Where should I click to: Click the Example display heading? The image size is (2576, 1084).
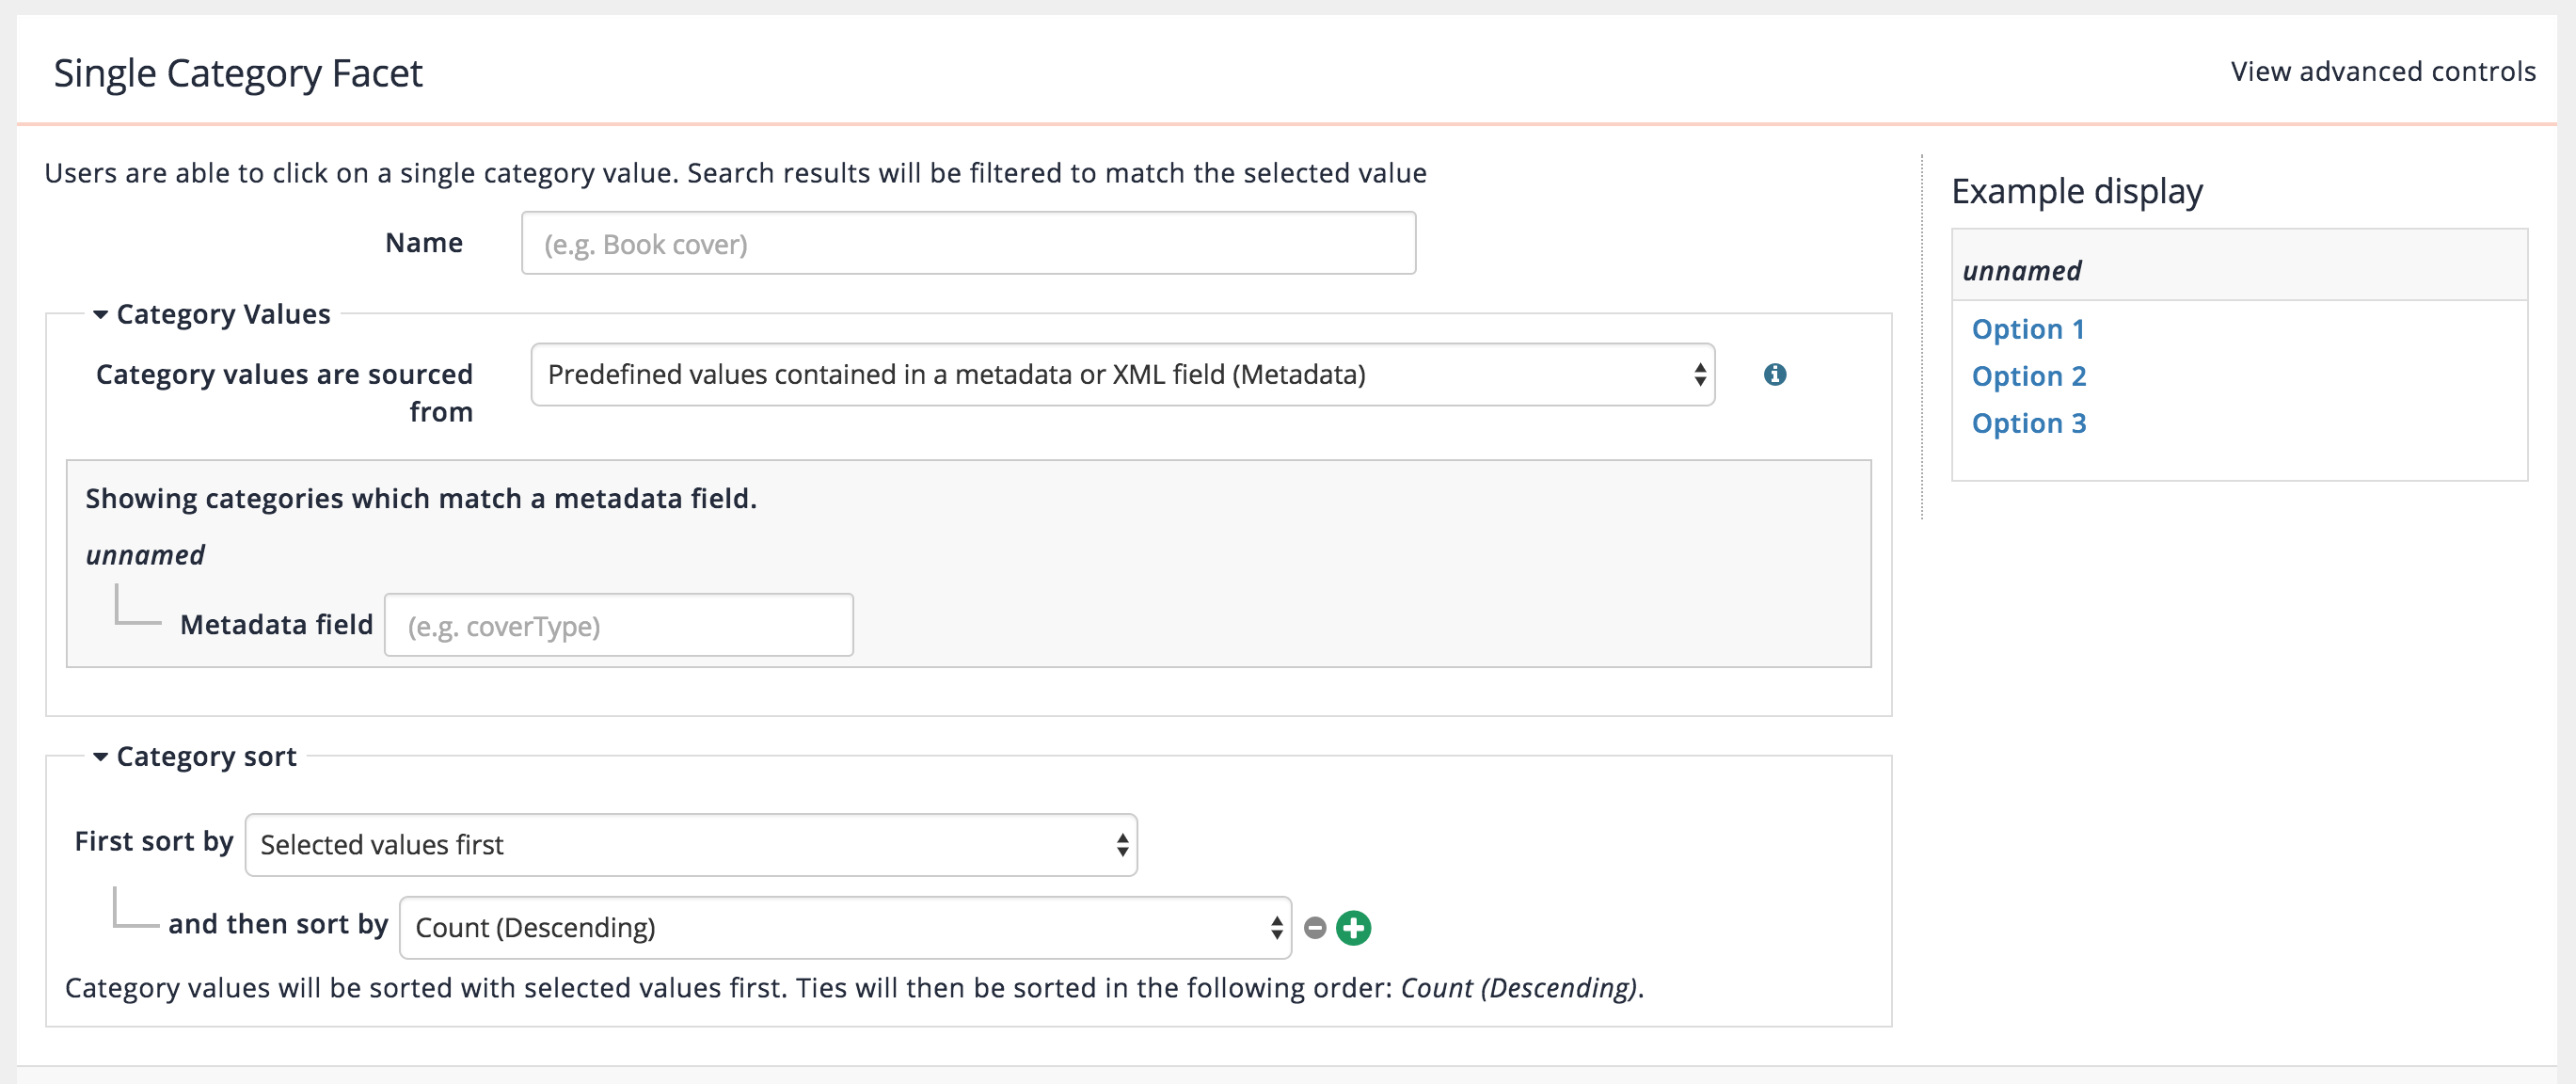click(x=2076, y=191)
